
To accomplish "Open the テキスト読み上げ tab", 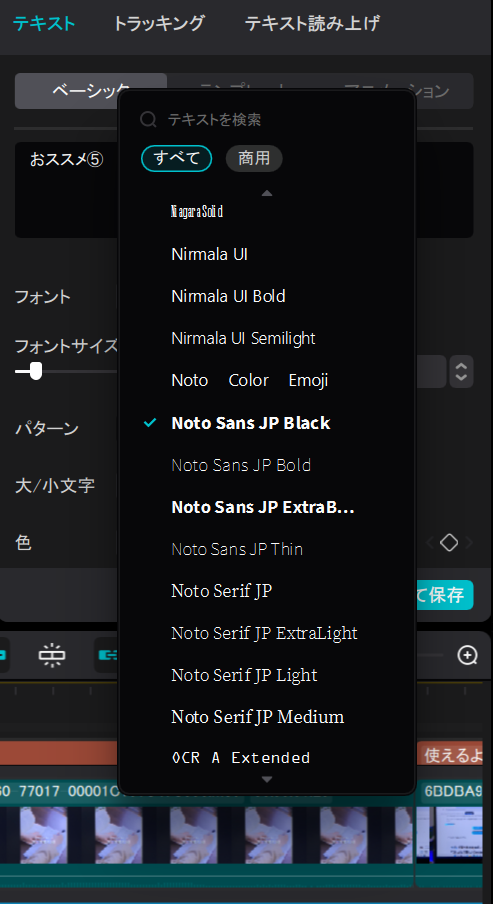I will 312,24.
